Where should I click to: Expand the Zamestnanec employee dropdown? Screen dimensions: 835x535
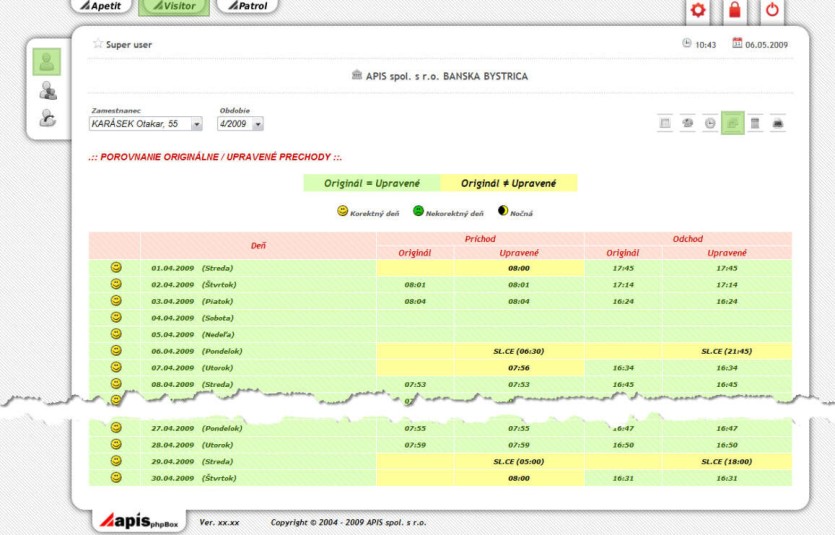196,124
